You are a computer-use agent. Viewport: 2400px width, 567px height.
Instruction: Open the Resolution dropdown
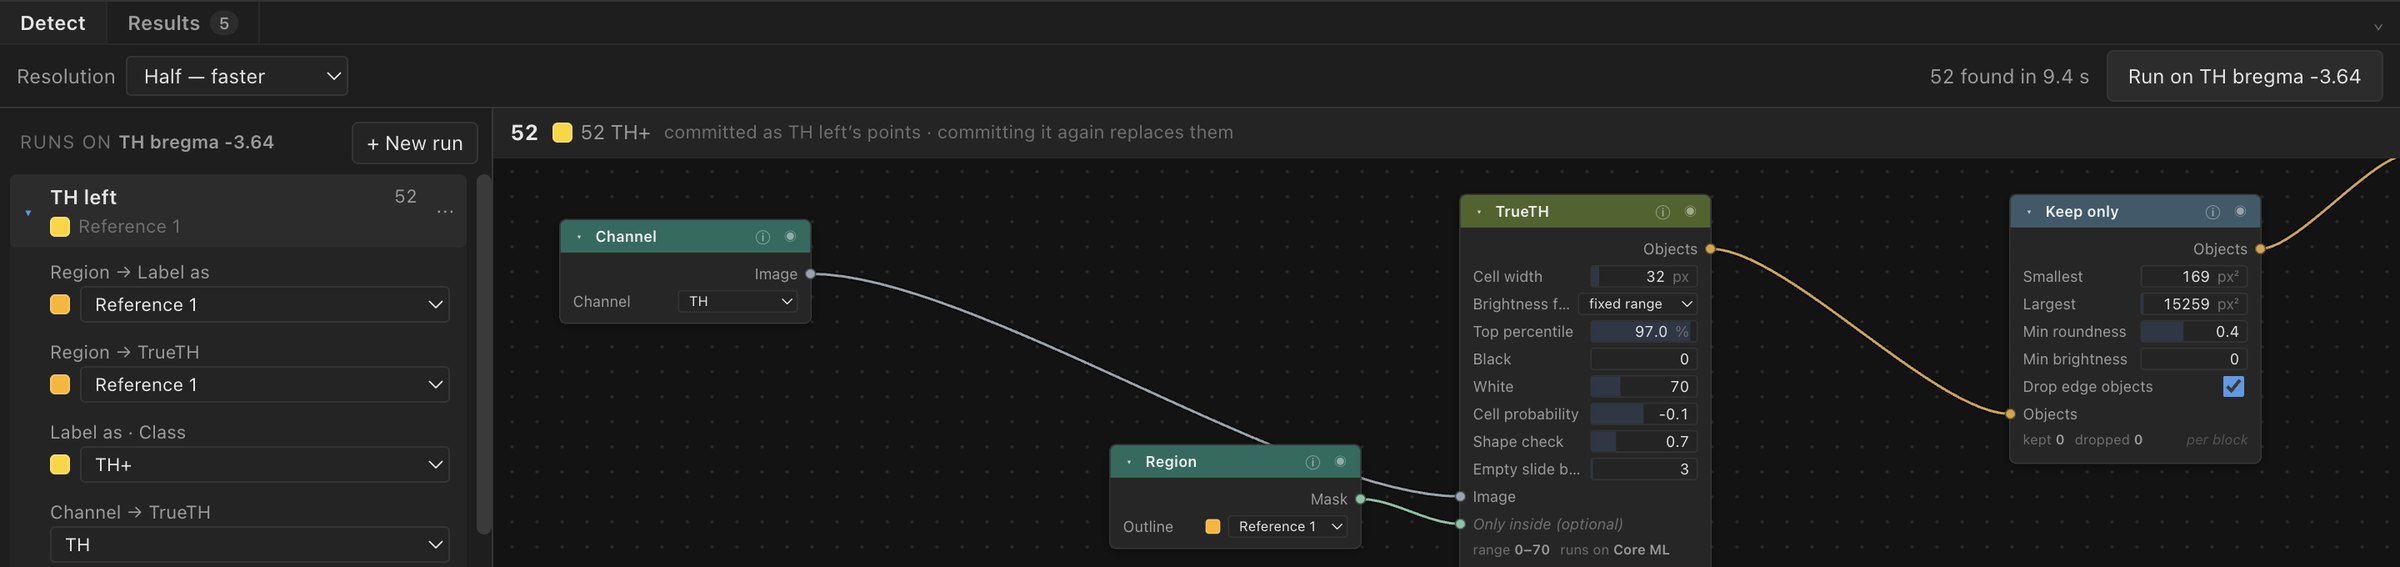click(237, 76)
